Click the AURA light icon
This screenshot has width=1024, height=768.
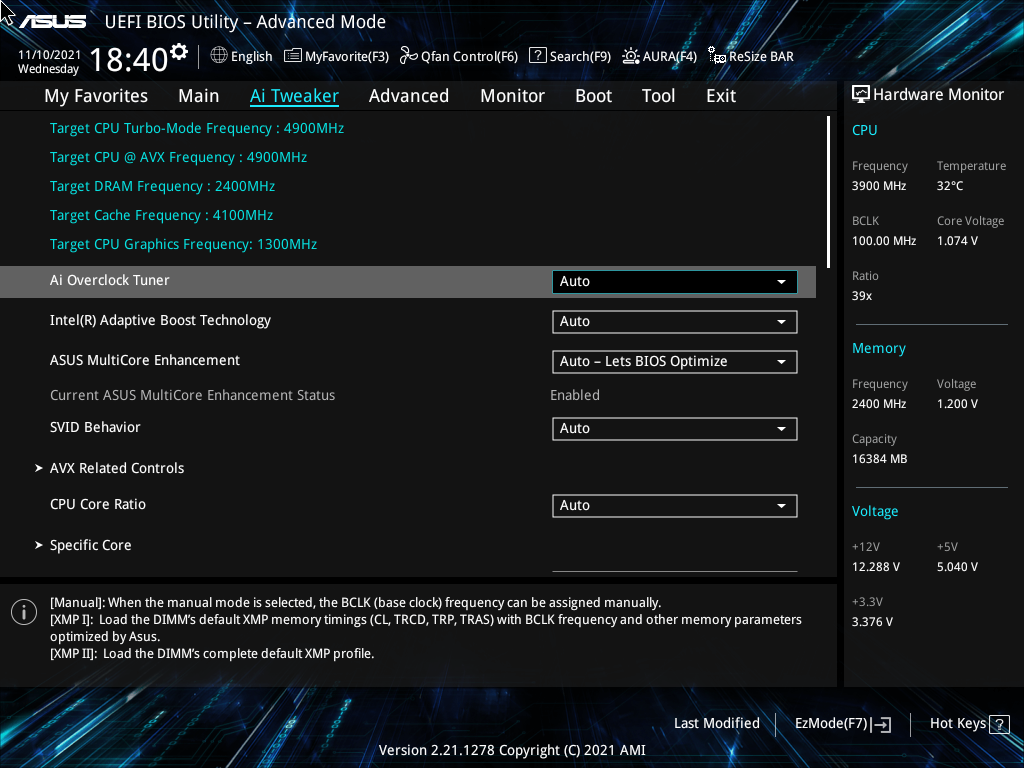[631, 56]
